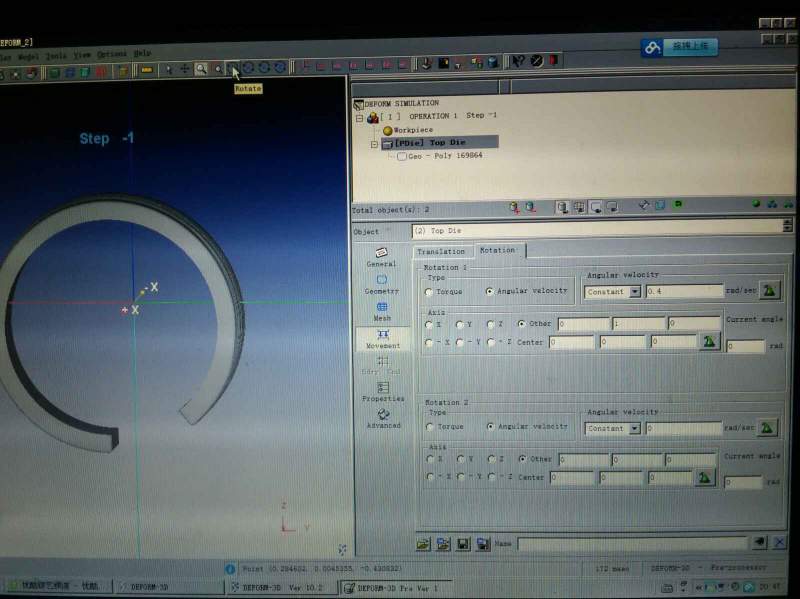
Task: Choose Other axis for Rotation 1
Action: 521,323
